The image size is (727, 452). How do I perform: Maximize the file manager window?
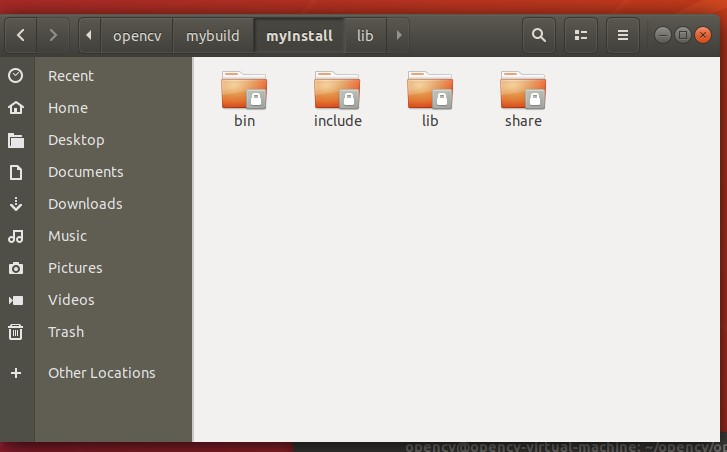point(682,35)
